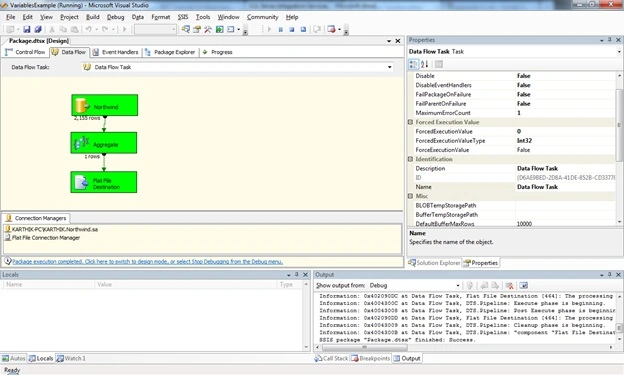Open the Debug menu

[x=115, y=17]
